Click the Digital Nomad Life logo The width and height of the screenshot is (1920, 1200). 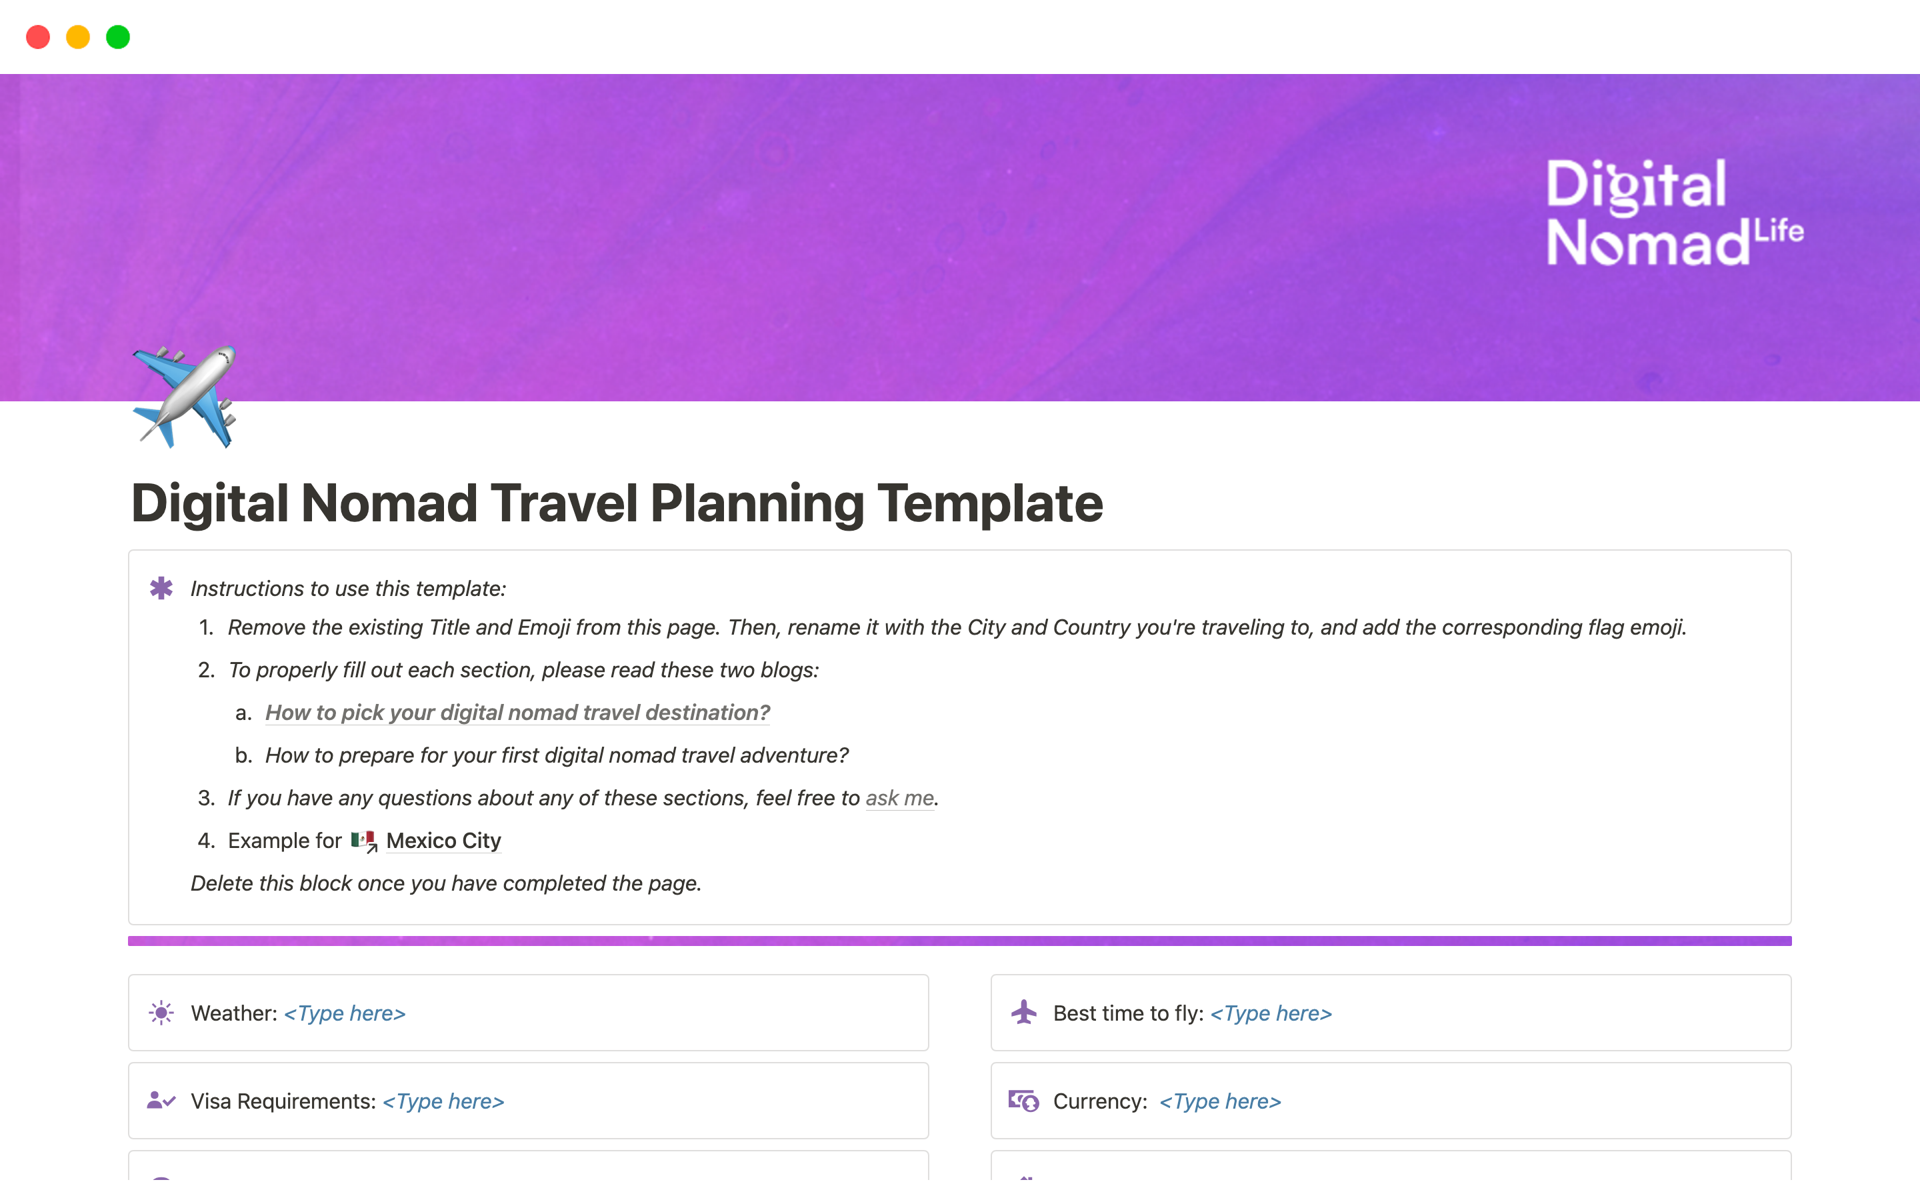tap(1673, 212)
